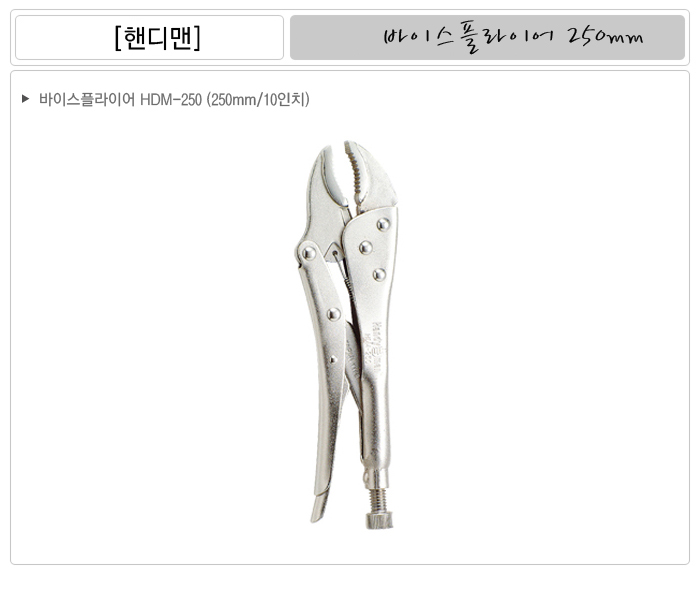Click the serrated upper jaw of the pliers
Viewport: 700px width, 608px height.
click(x=357, y=175)
